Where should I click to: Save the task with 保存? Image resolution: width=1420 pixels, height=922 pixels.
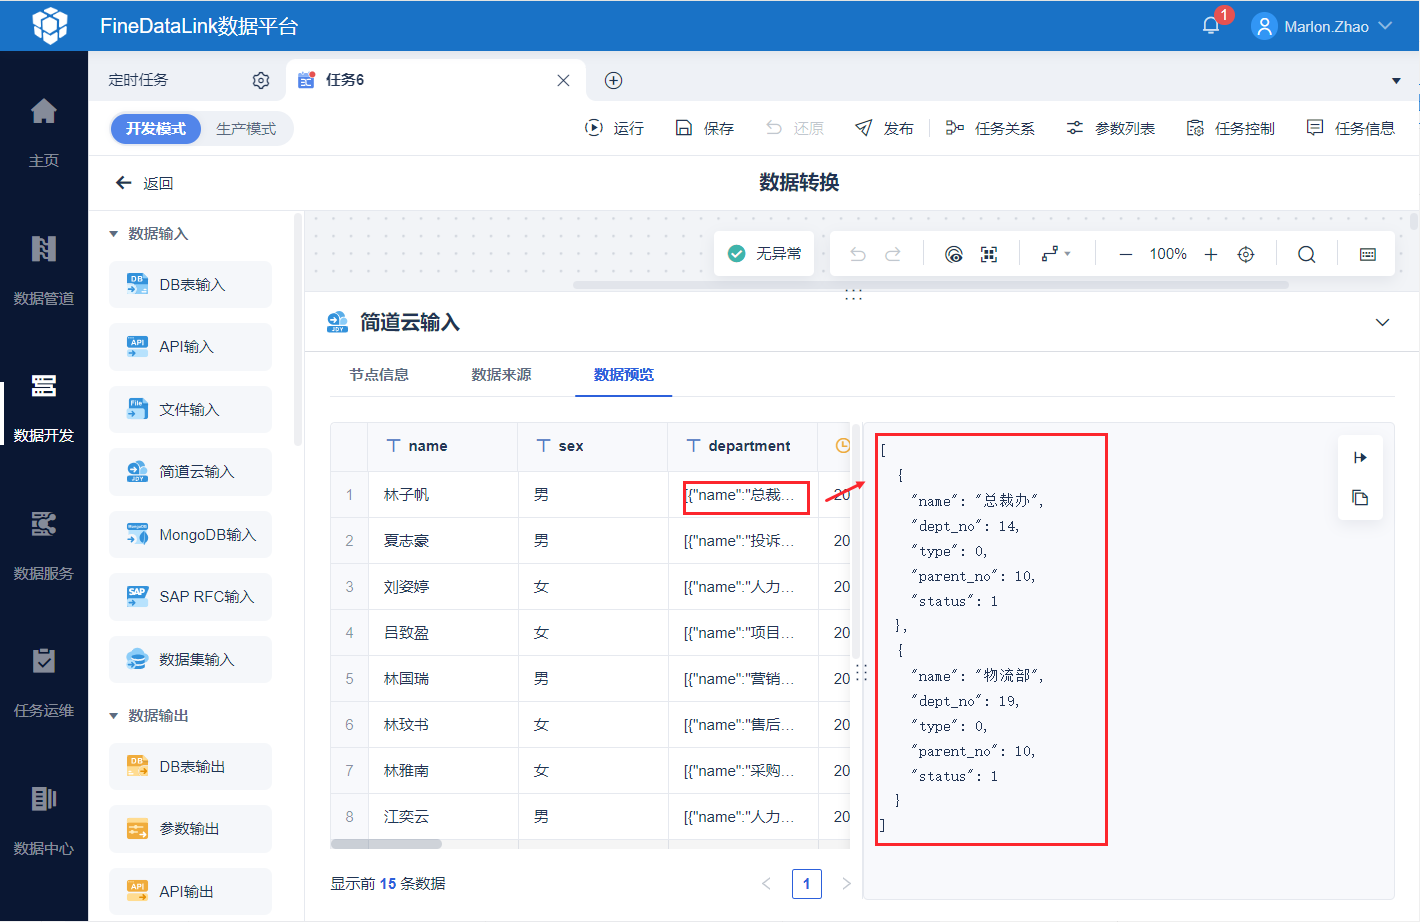point(704,128)
